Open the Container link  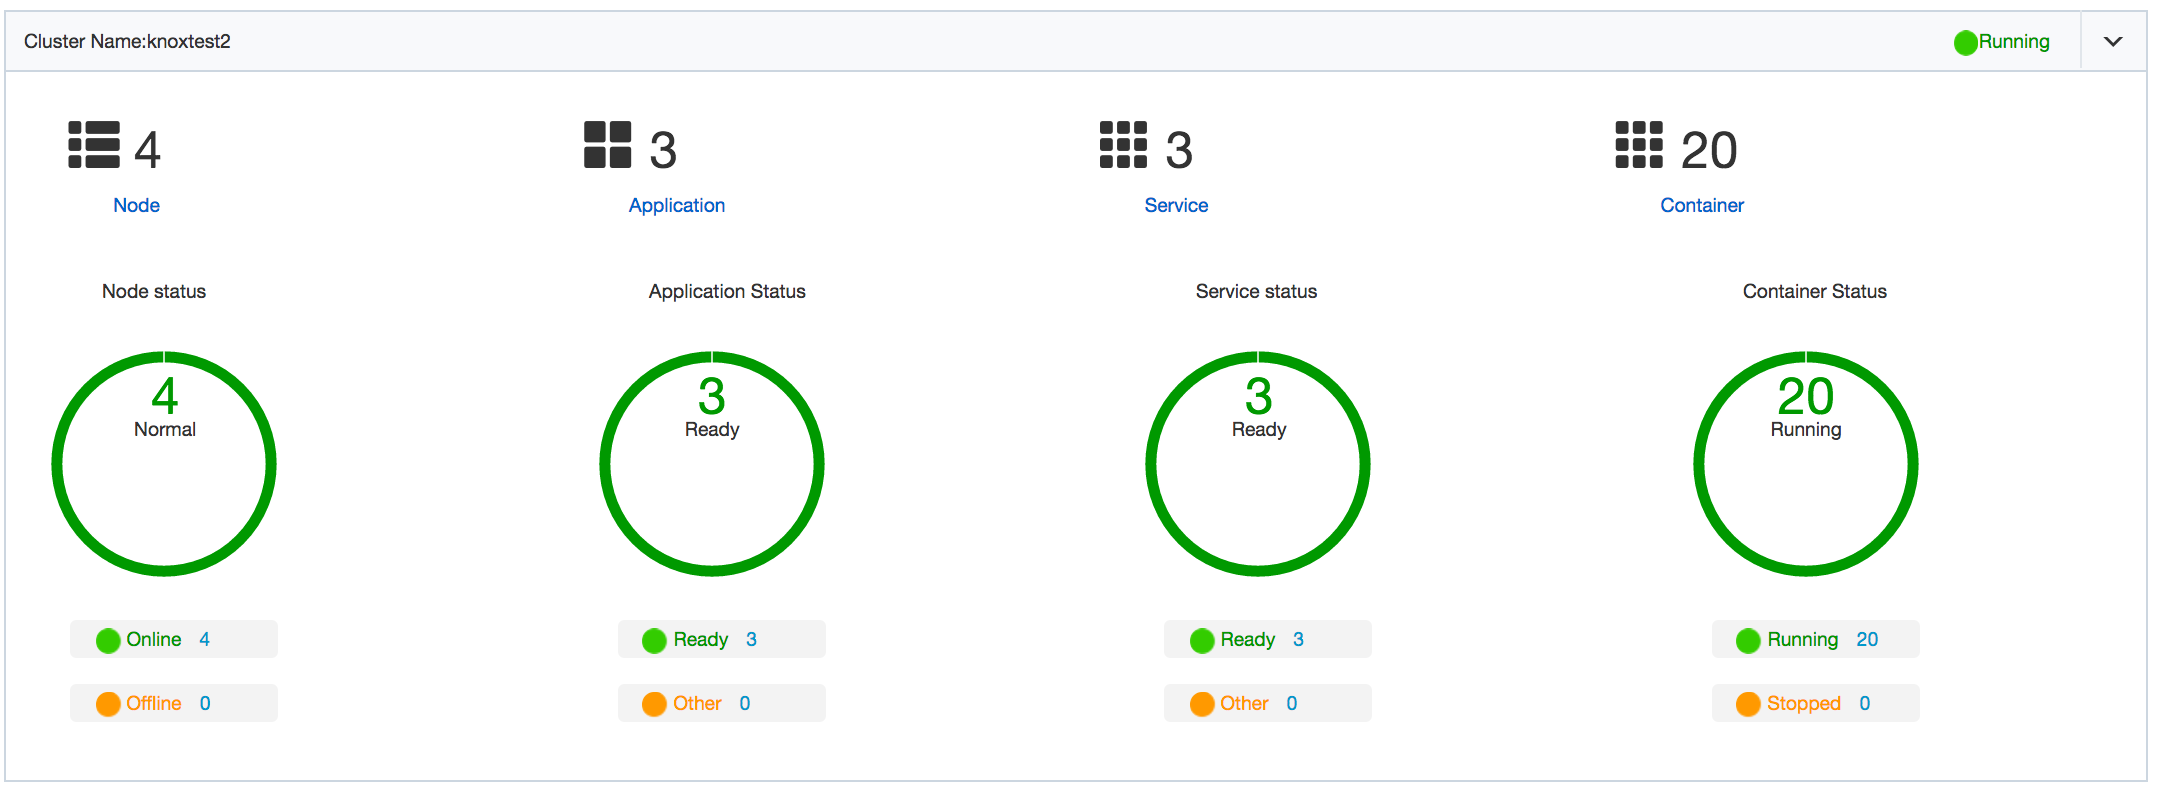click(x=1702, y=205)
